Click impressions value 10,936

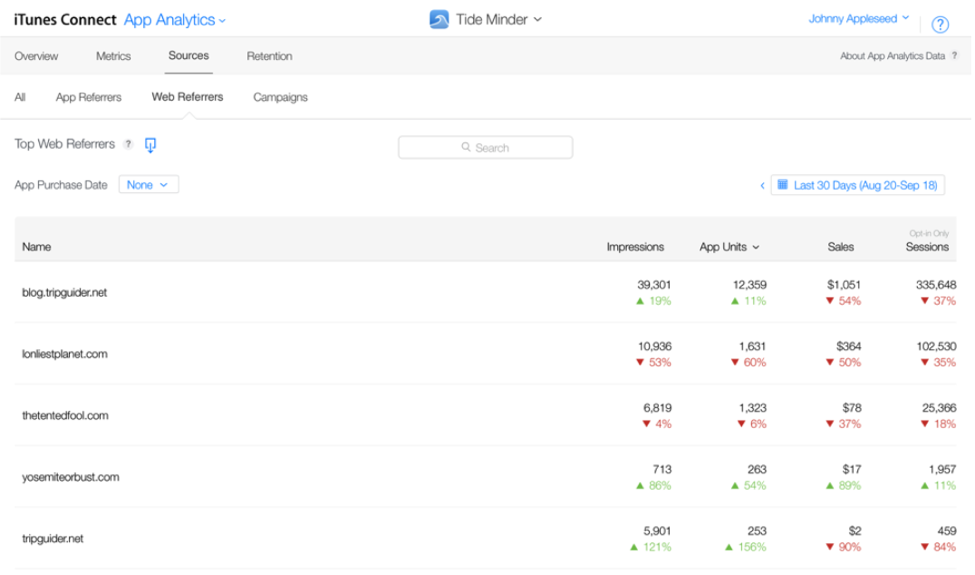pyautogui.click(x=654, y=346)
